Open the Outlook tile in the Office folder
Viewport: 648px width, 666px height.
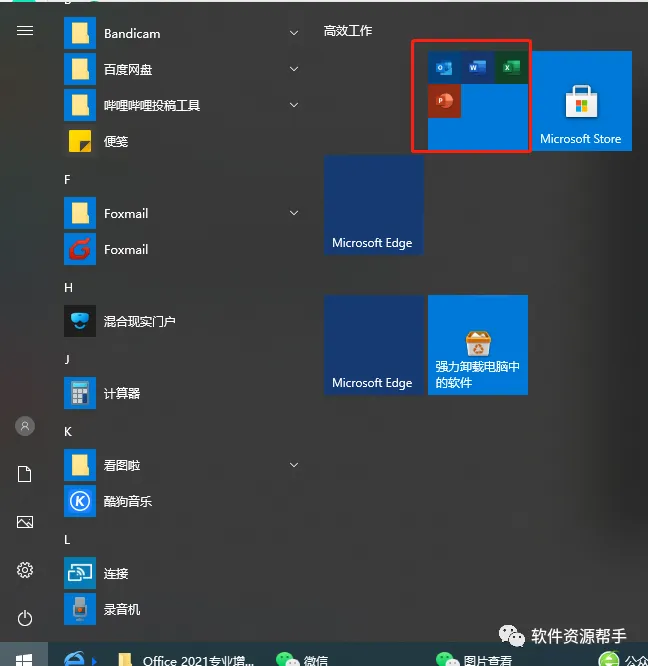tap(444, 68)
